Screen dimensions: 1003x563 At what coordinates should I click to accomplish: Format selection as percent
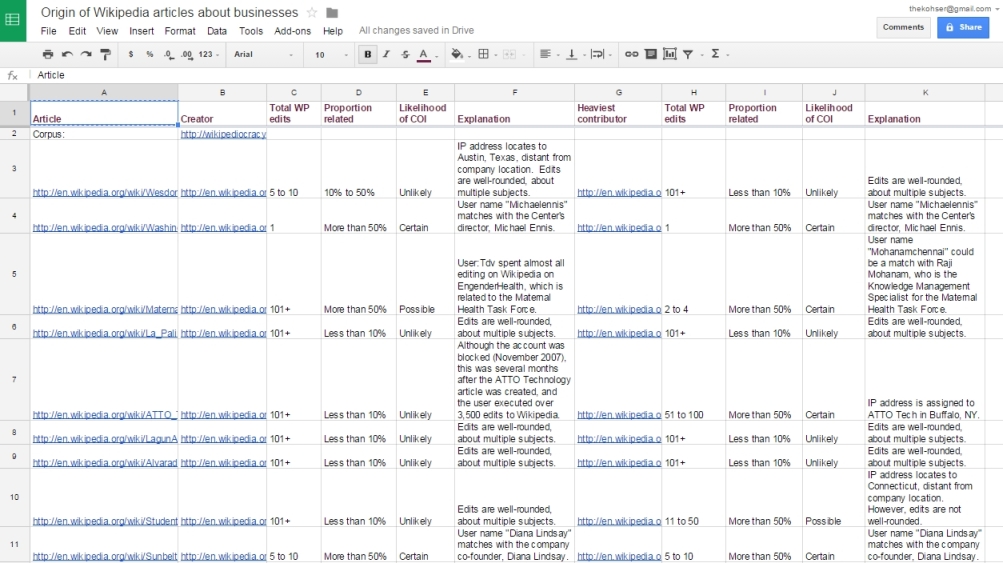point(150,54)
